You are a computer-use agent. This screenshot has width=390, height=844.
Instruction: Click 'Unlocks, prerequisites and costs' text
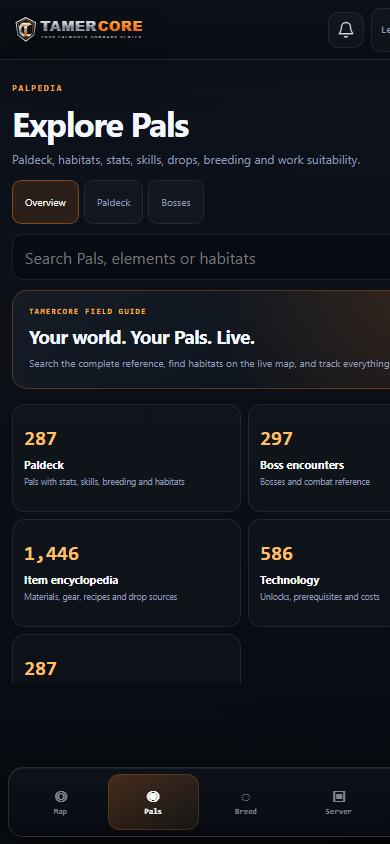point(320,597)
